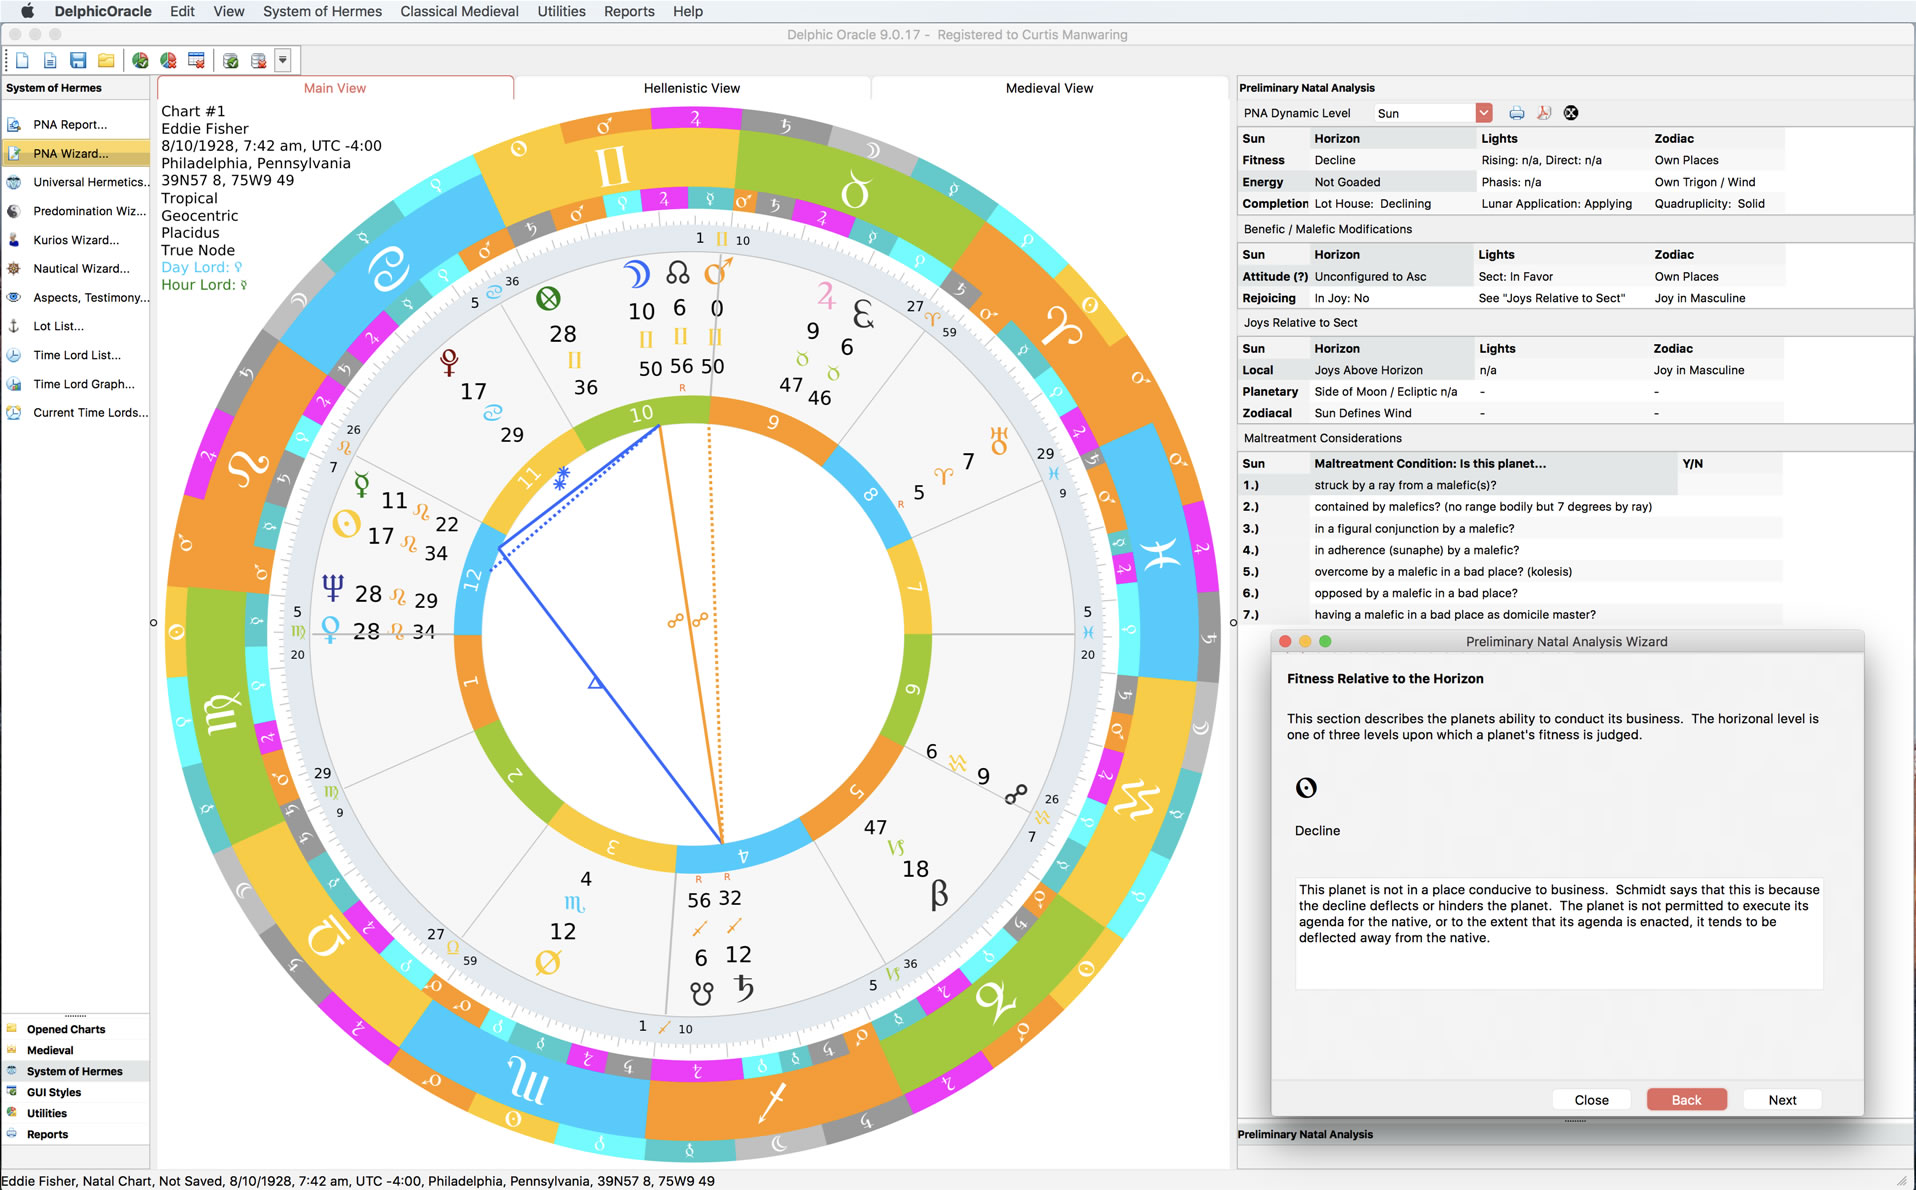
Task: Click the printer icon in Preliminary Natal Analysis
Action: coord(1517,113)
